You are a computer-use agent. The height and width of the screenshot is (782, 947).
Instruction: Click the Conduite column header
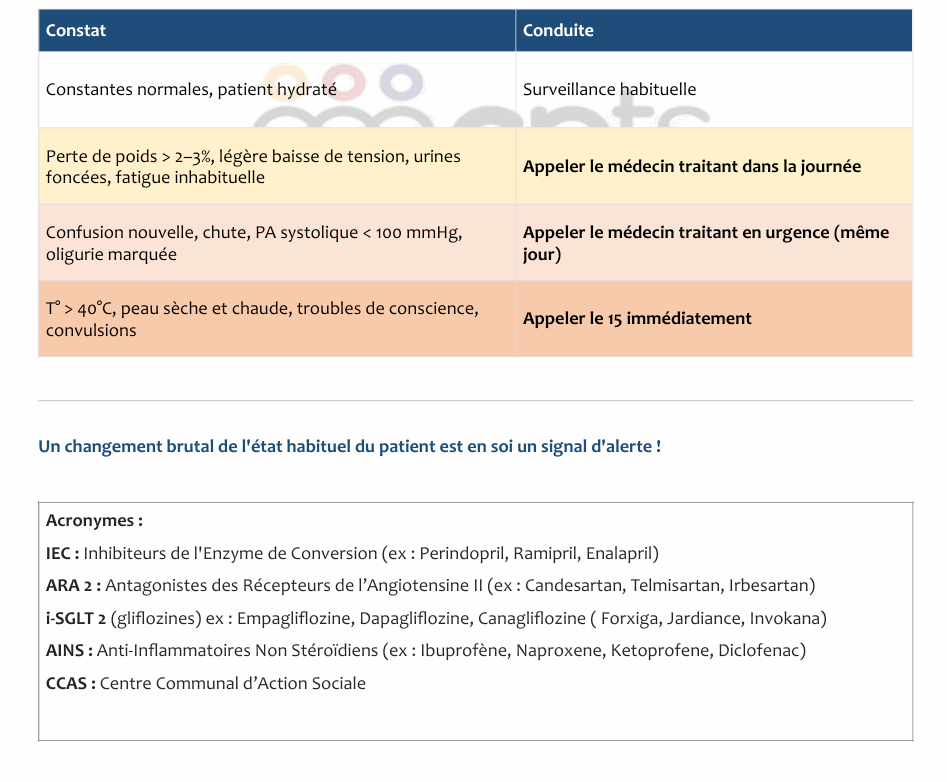714,30
